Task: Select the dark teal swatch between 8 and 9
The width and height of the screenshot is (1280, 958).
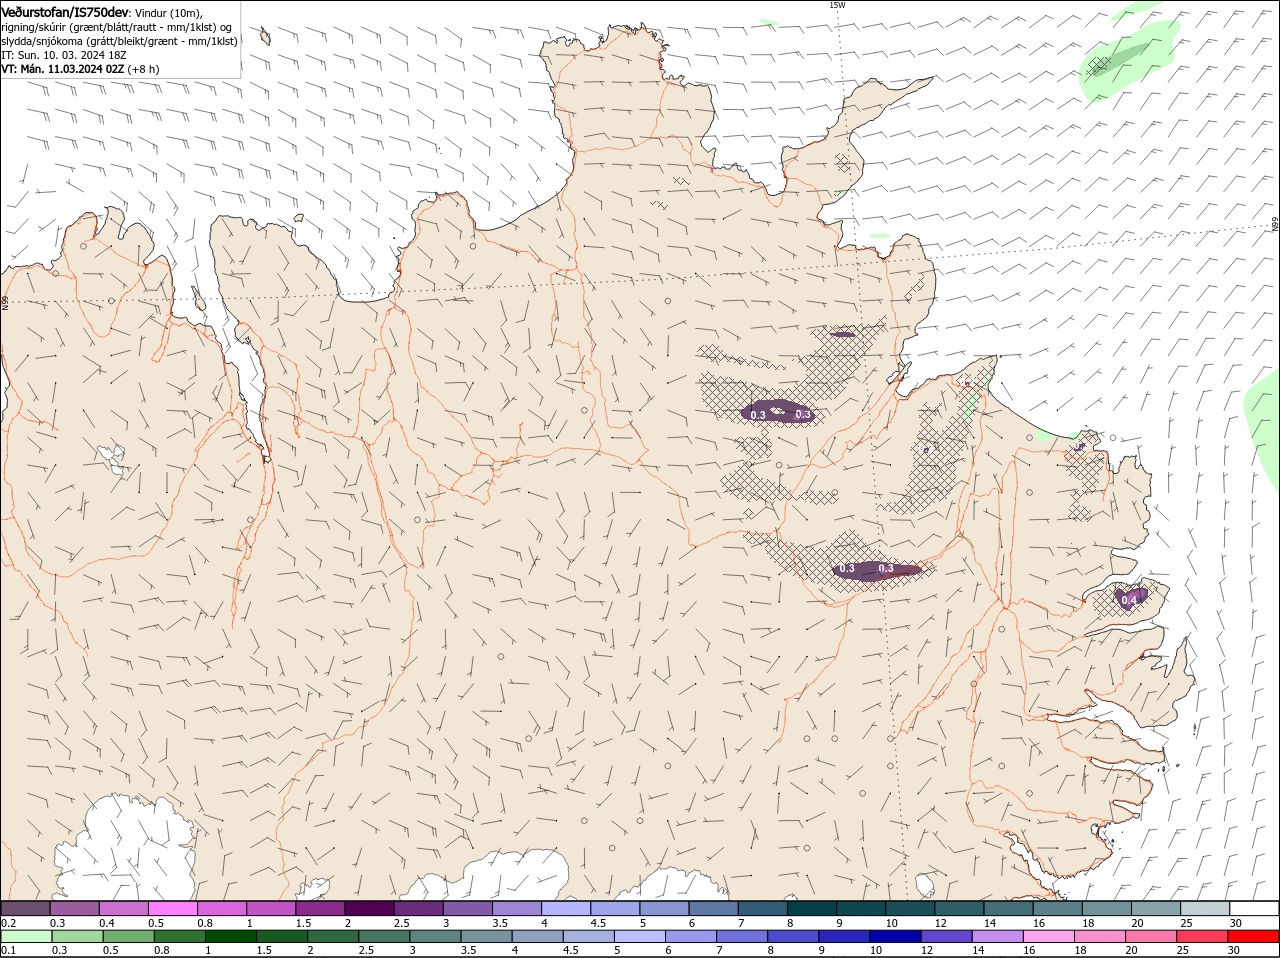Action: click(811, 908)
